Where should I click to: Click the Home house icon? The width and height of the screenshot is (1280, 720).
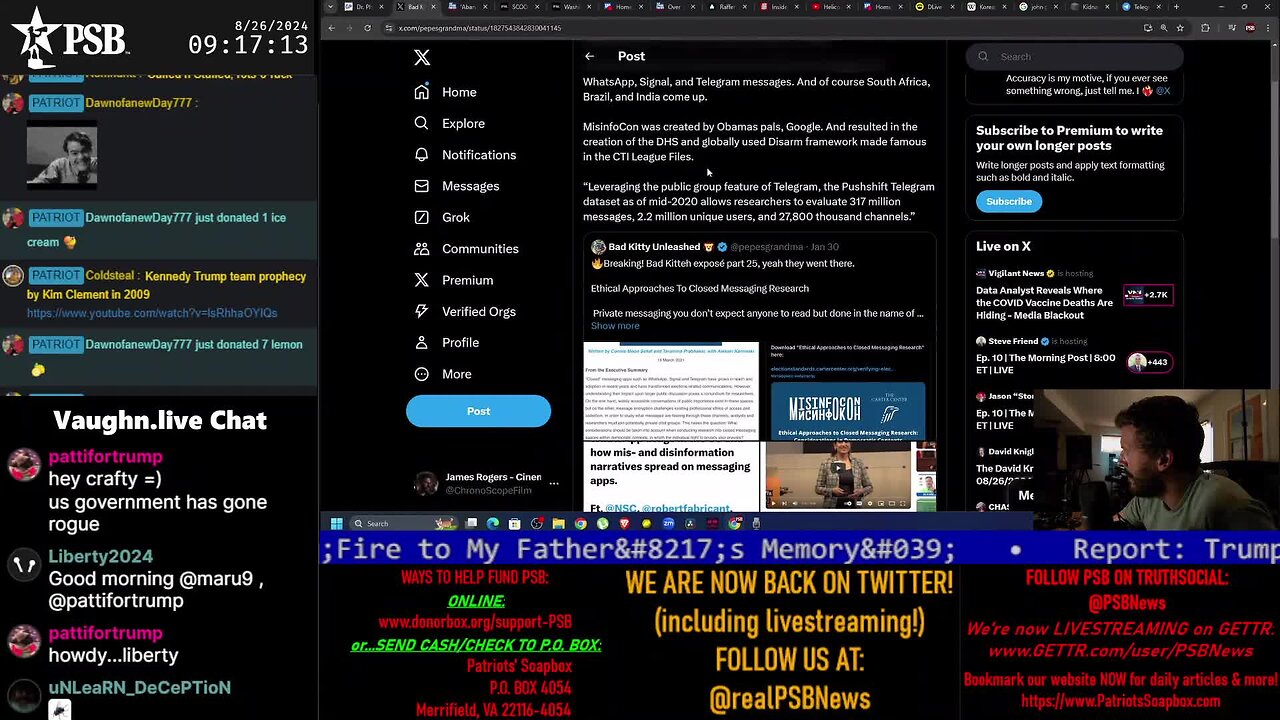pyautogui.click(x=422, y=92)
